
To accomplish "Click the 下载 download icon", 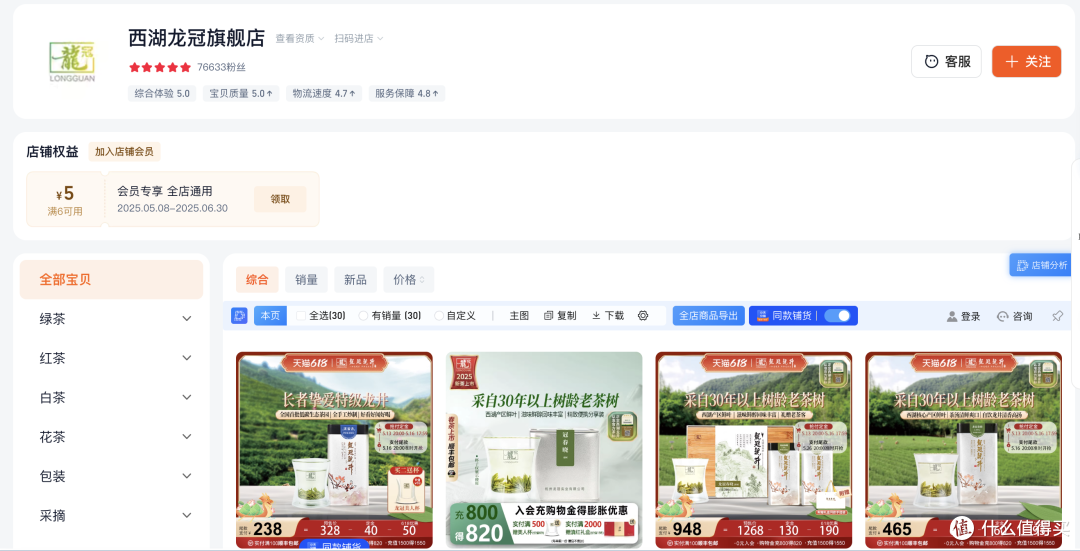I will 596,315.
